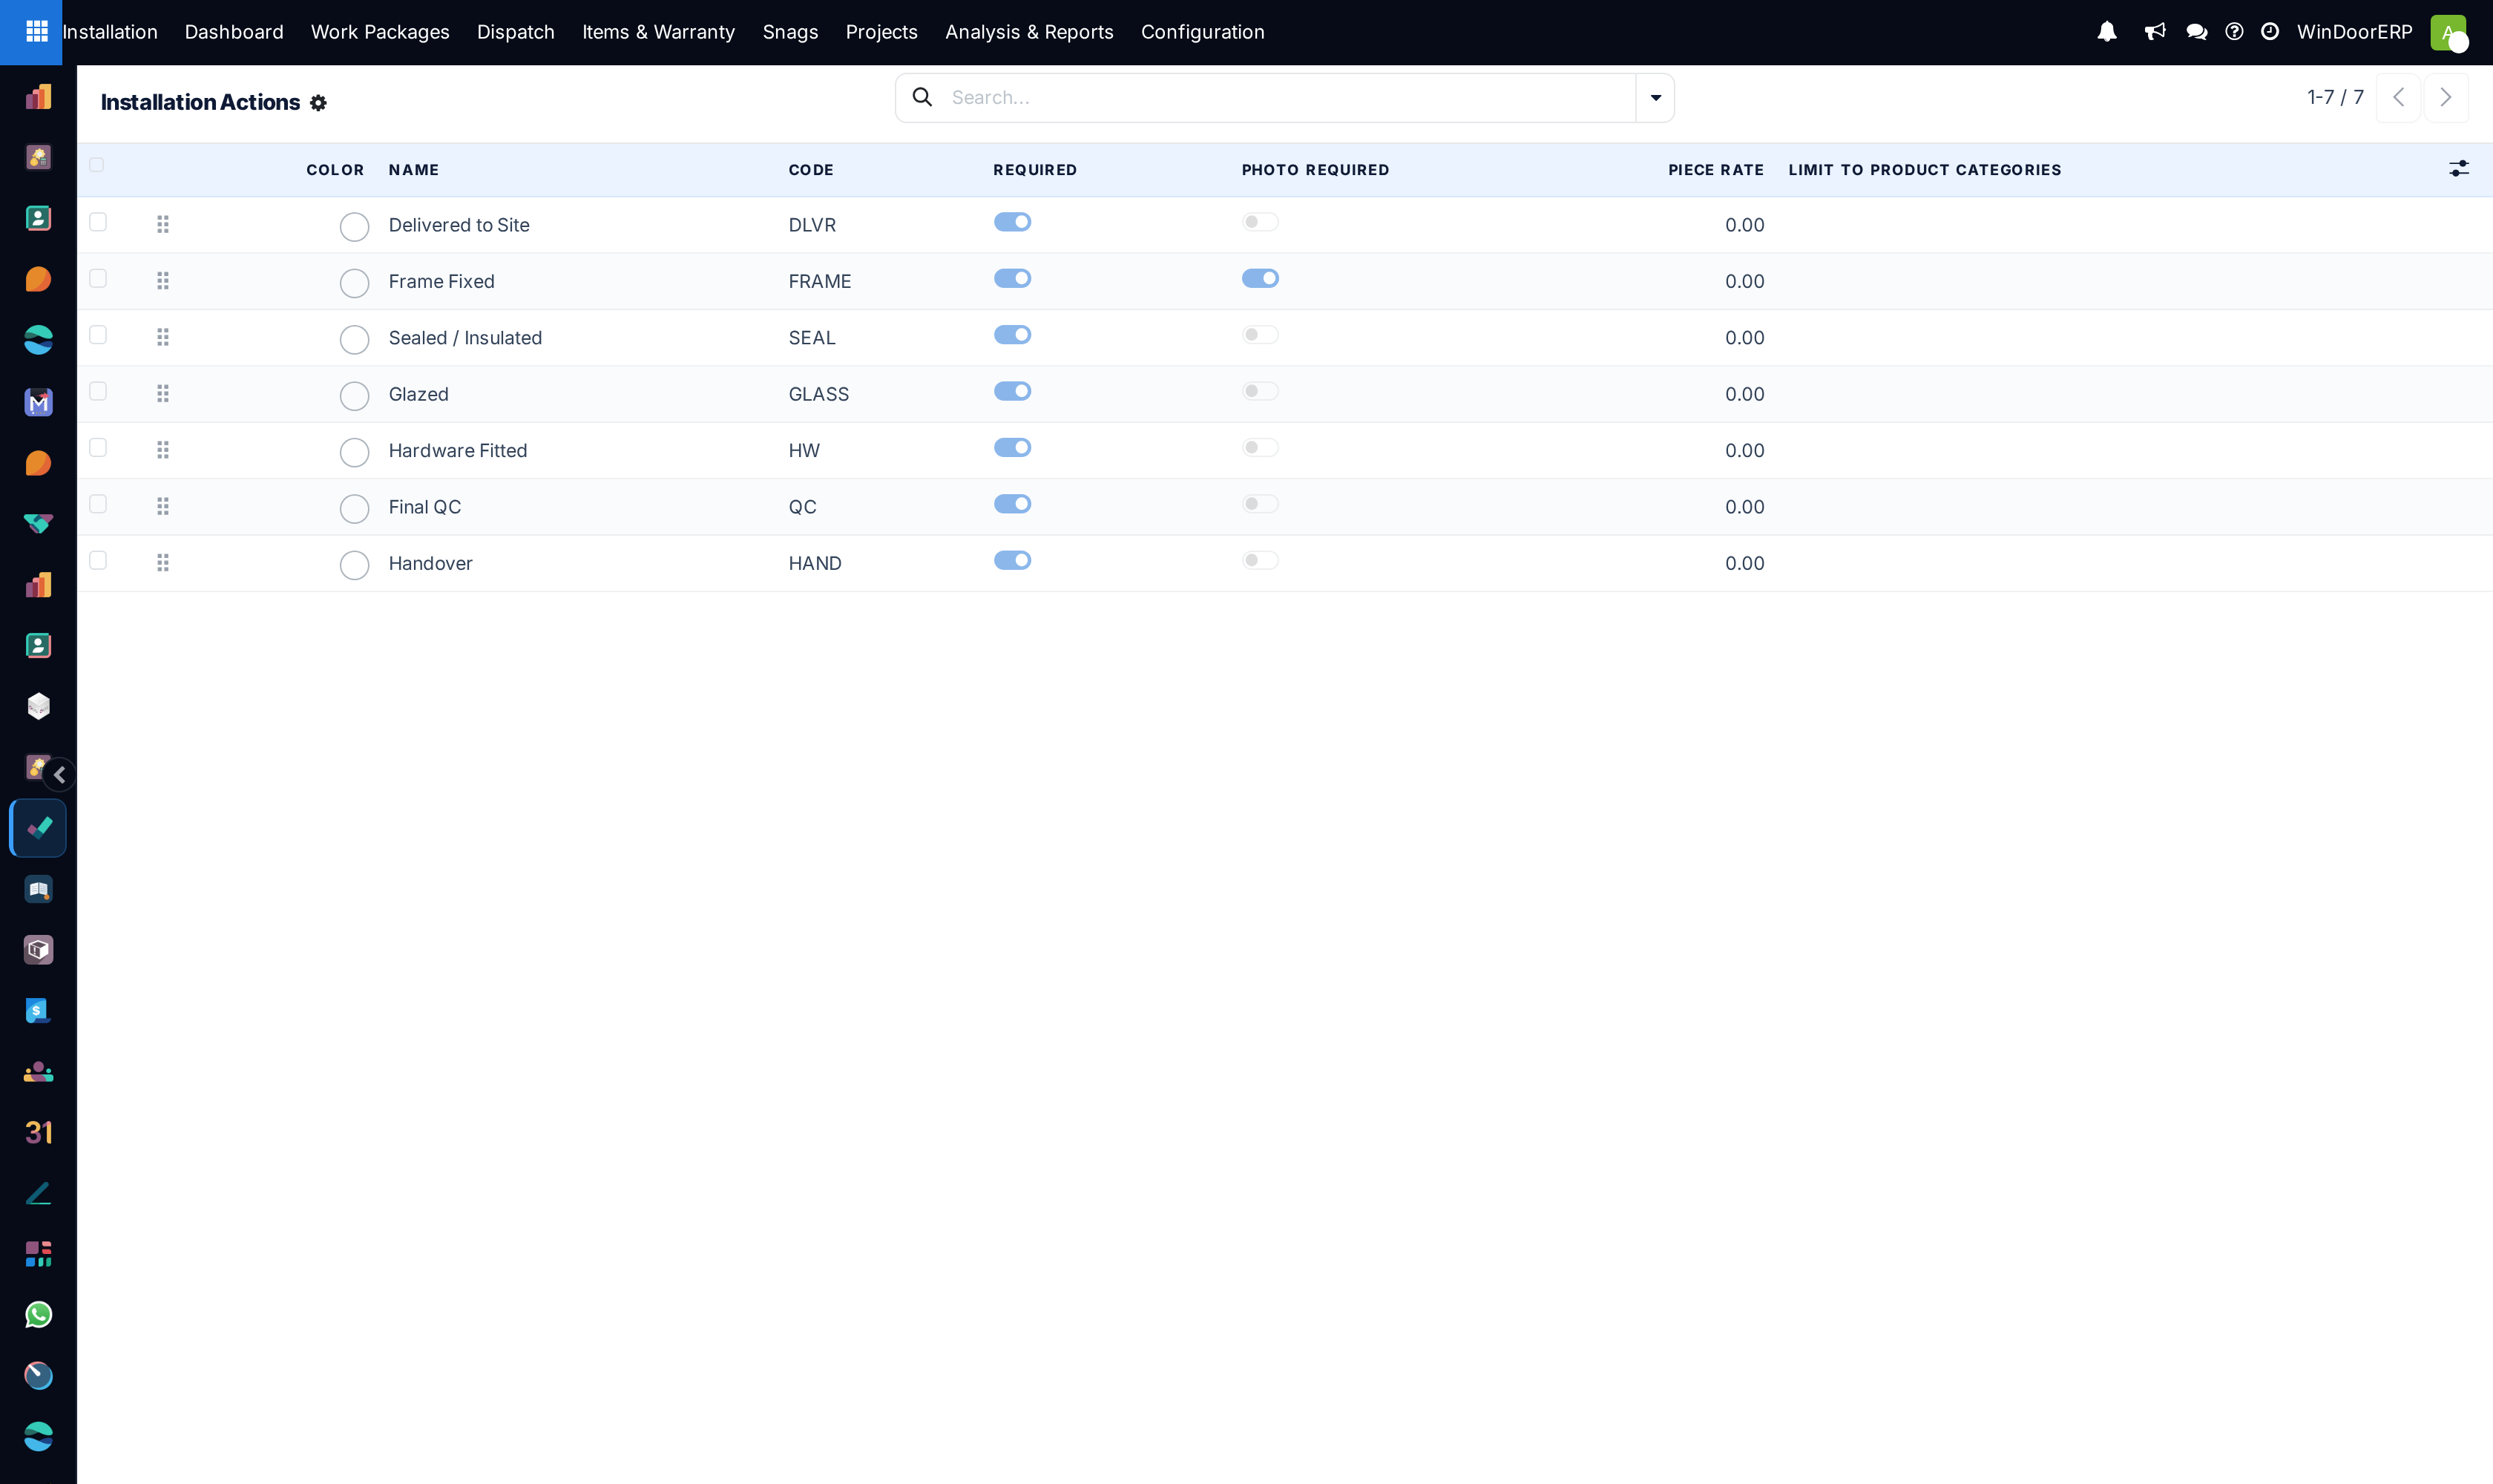Select all rows with header checkbox
Screen dimensions: 2493x1484
(97, 165)
